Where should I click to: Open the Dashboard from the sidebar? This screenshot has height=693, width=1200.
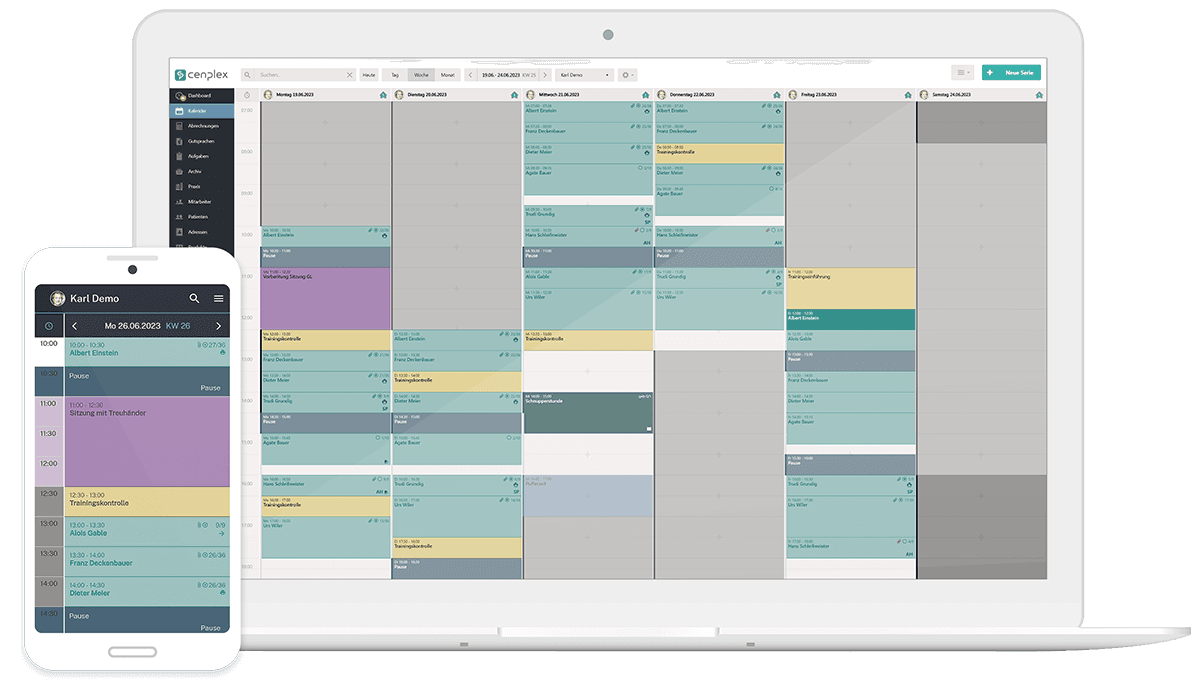click(x=200, y=96)
